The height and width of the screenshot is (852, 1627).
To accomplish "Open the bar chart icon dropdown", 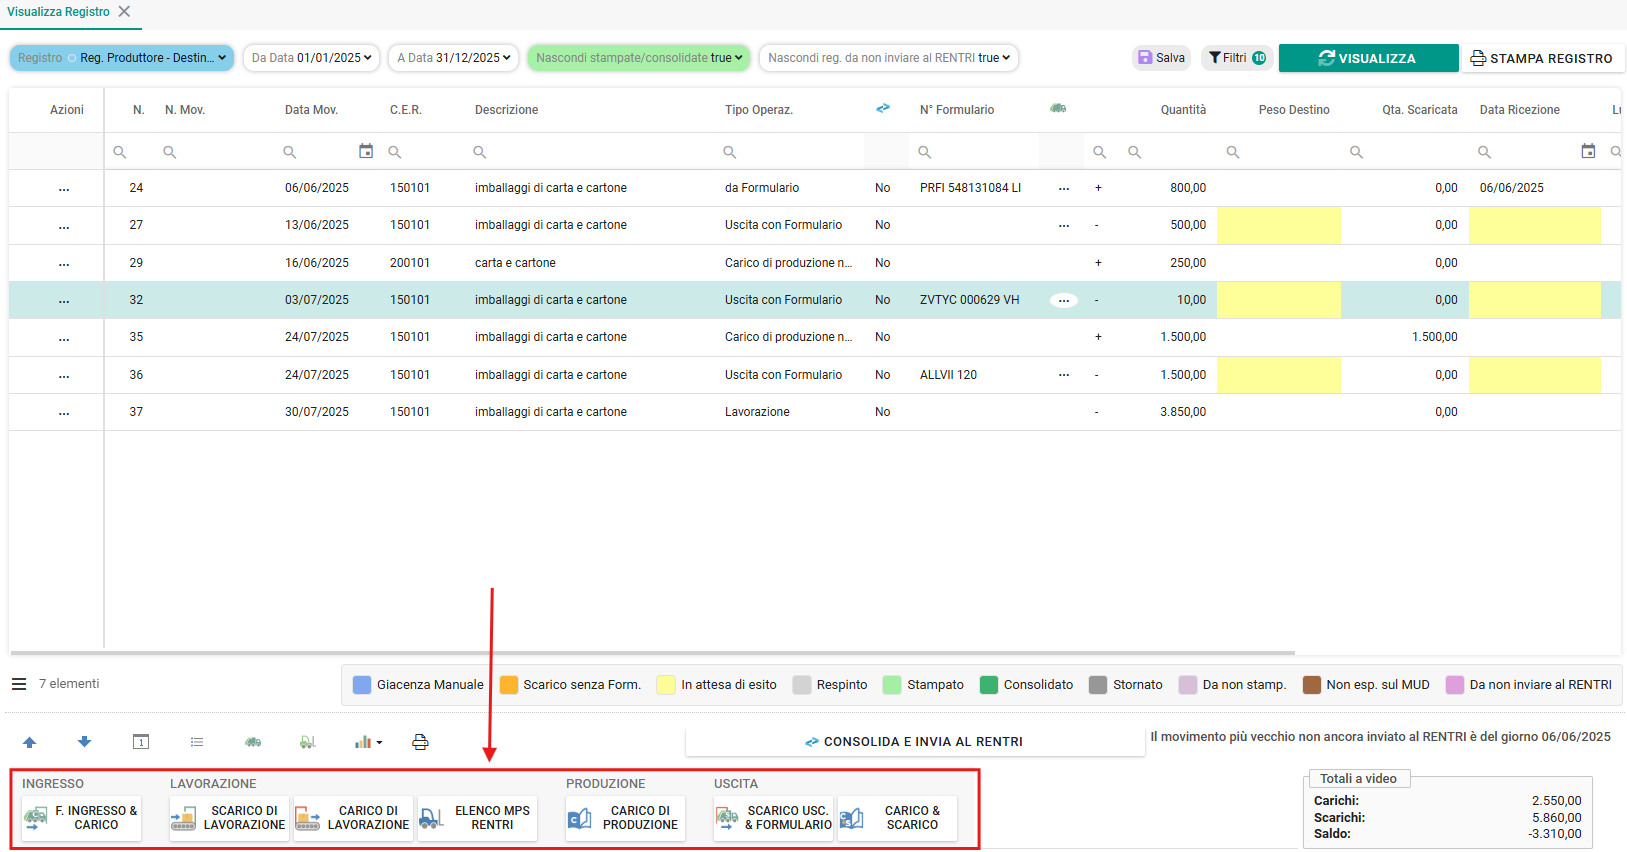I will coord(368,742).
